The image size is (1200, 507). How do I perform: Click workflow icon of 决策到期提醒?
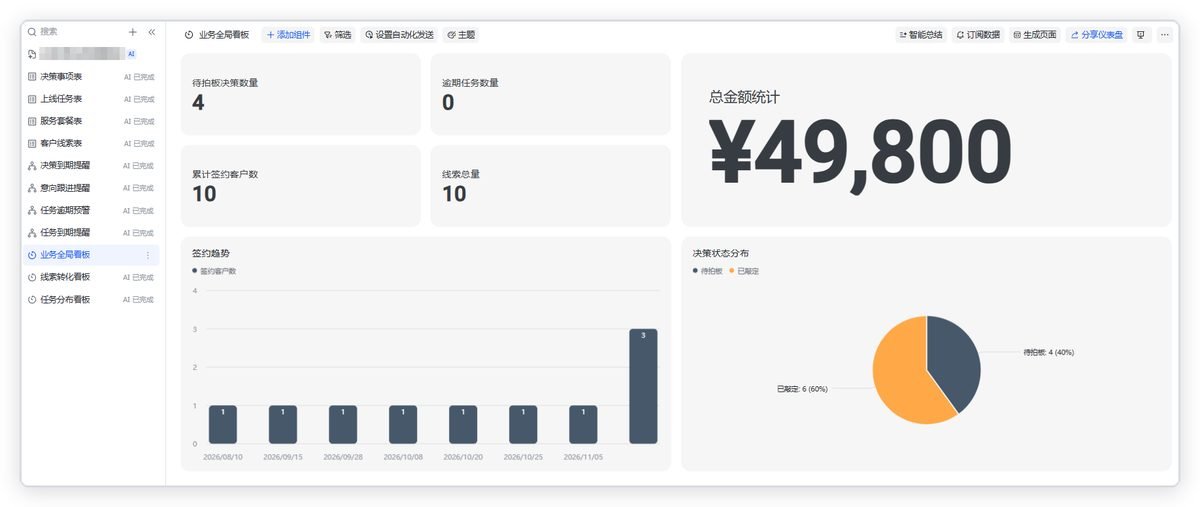tap(32, 166)
